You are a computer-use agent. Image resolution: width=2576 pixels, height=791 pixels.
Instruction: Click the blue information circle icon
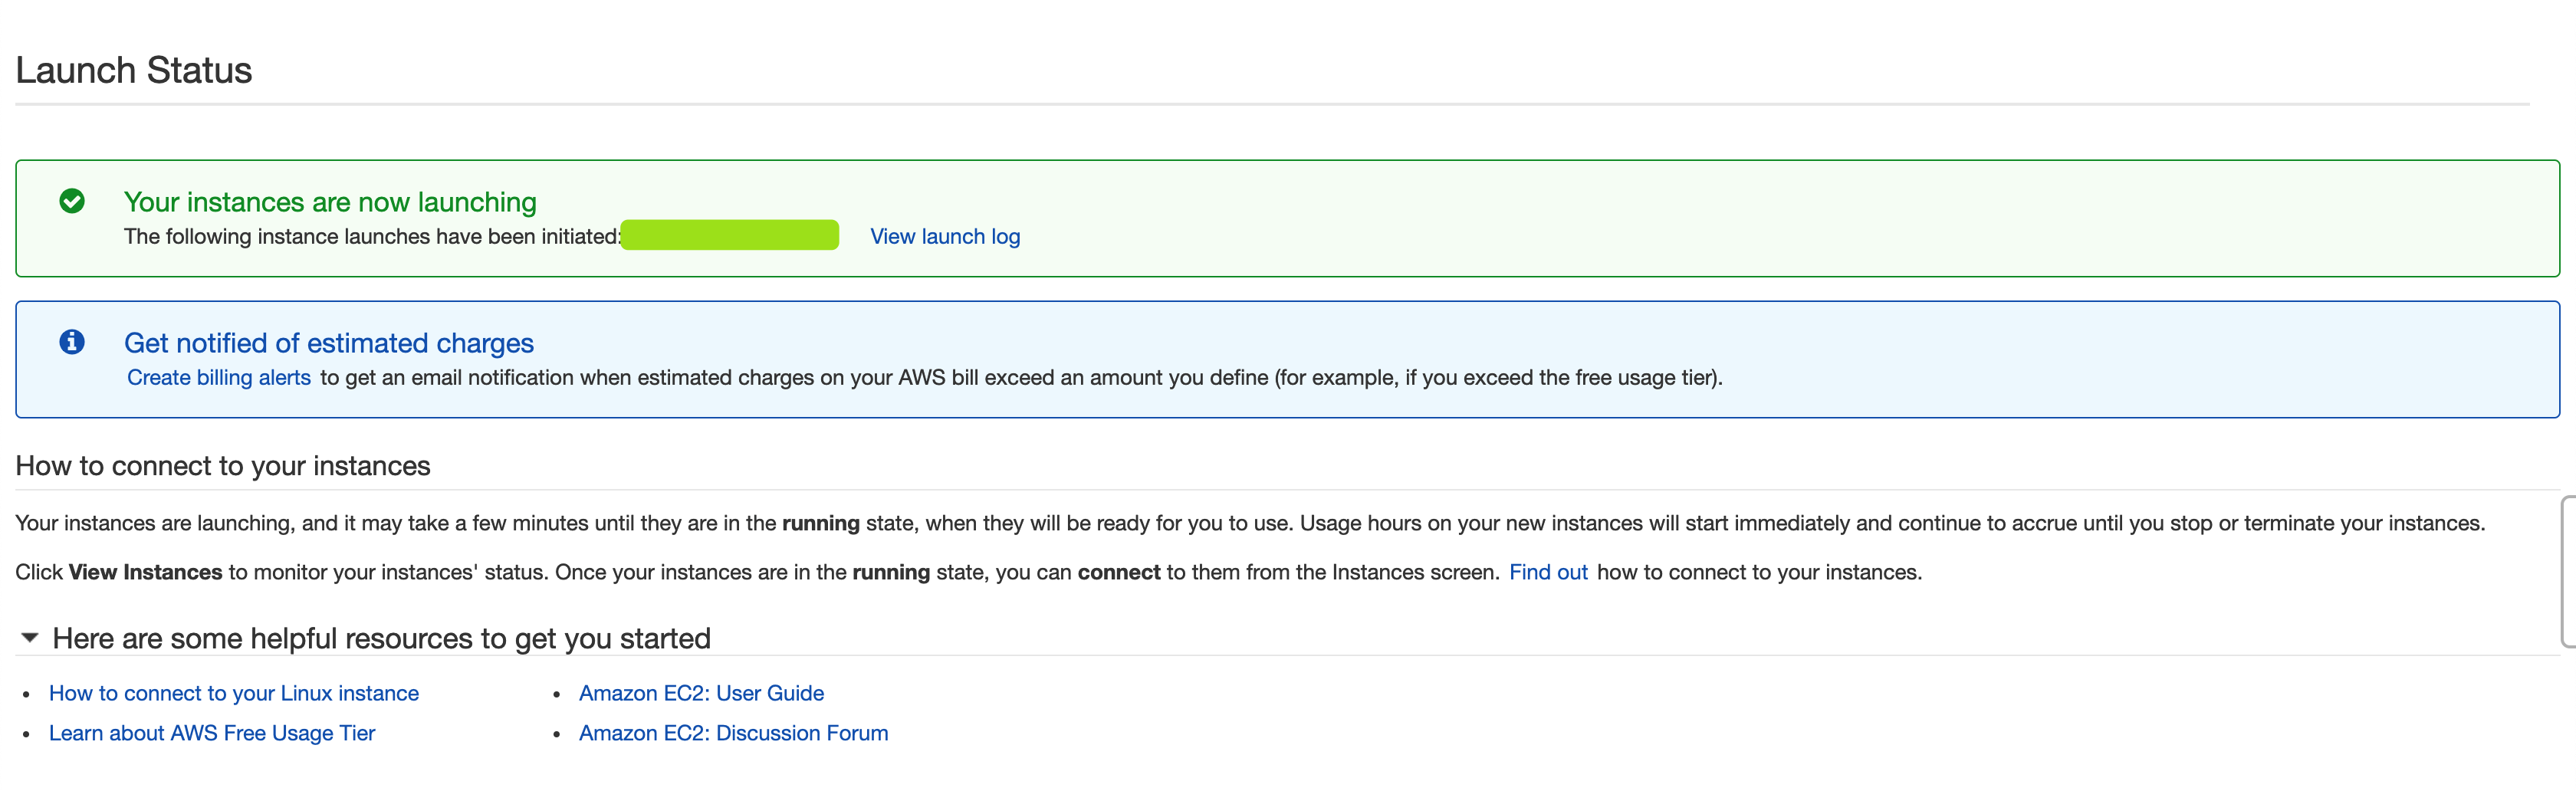[x=72, y=342]
